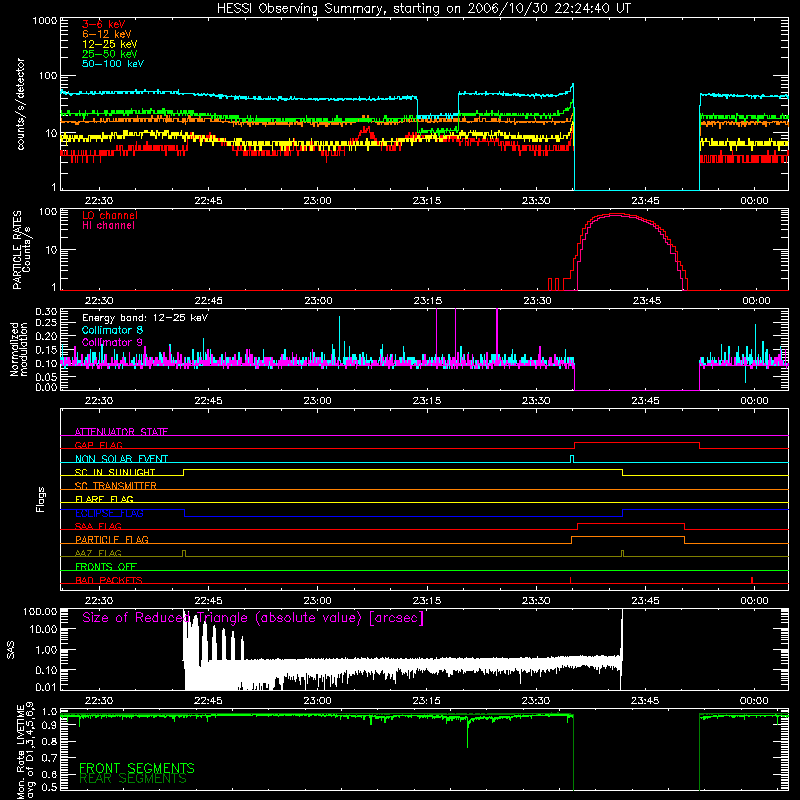Click '00:00' tick under SAS panel

pyautogui.click(x=754, y=701)
